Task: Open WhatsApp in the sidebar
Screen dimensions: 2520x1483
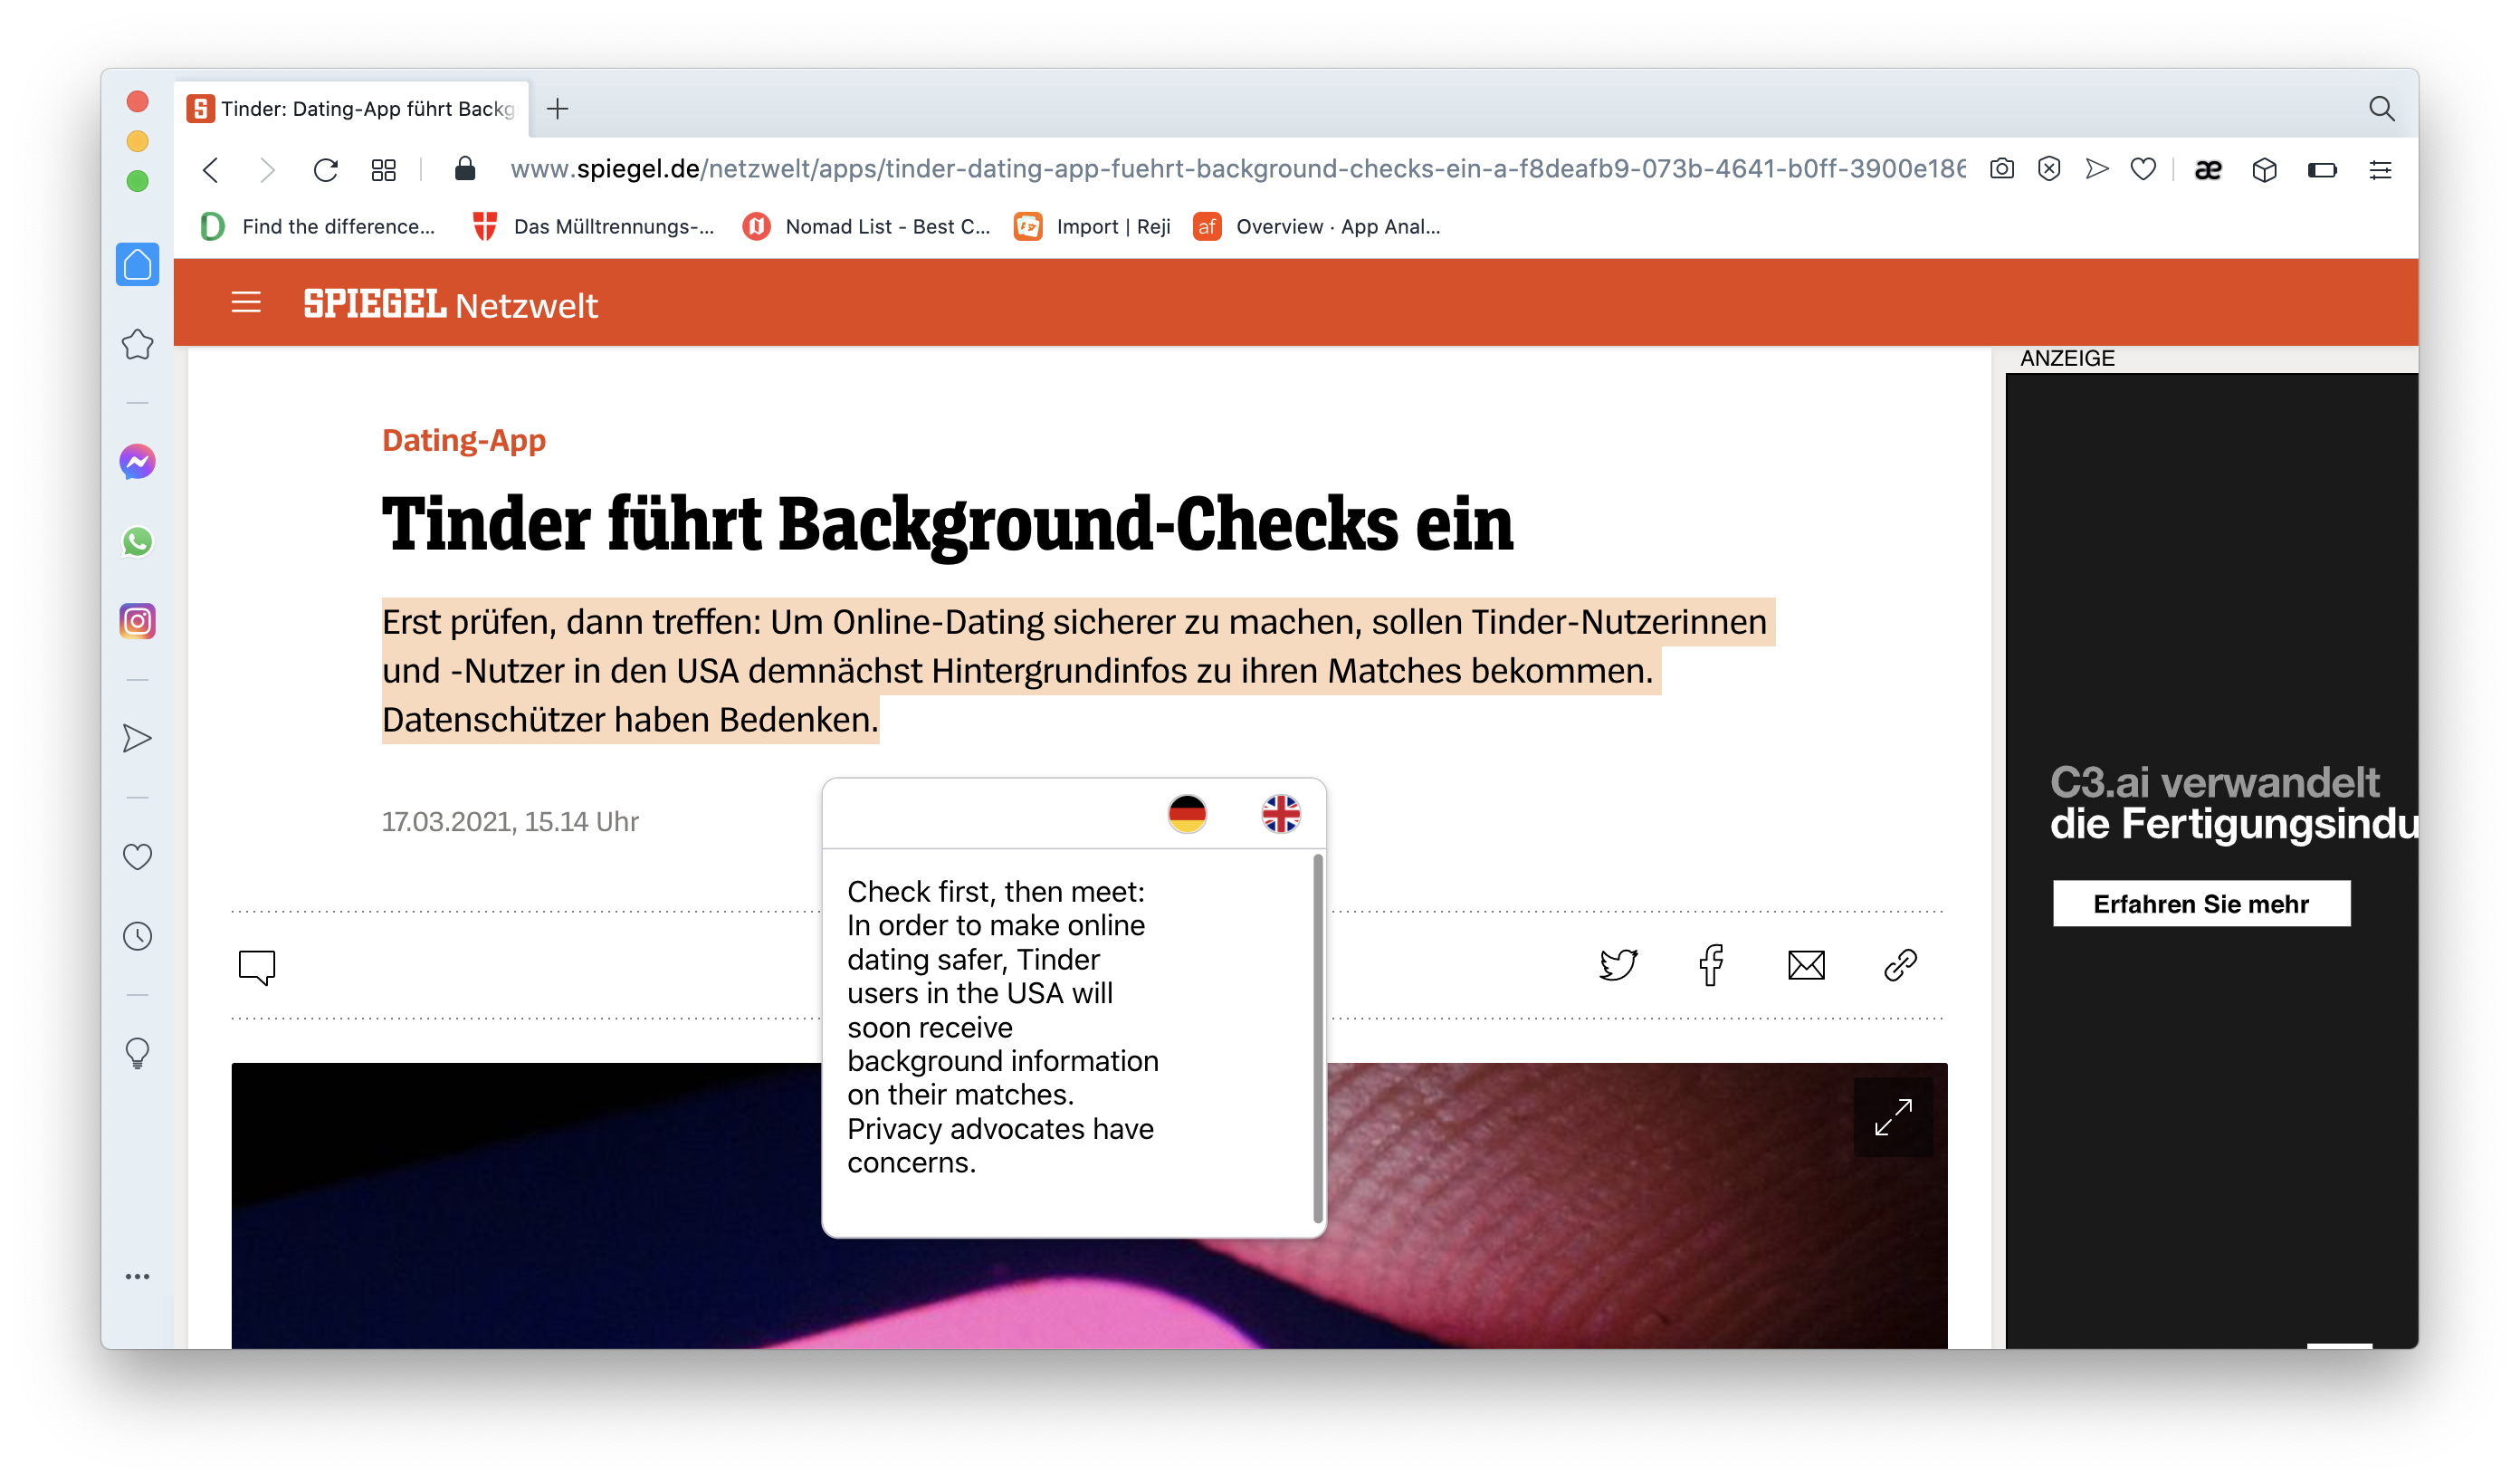Action: coord(138,541)
